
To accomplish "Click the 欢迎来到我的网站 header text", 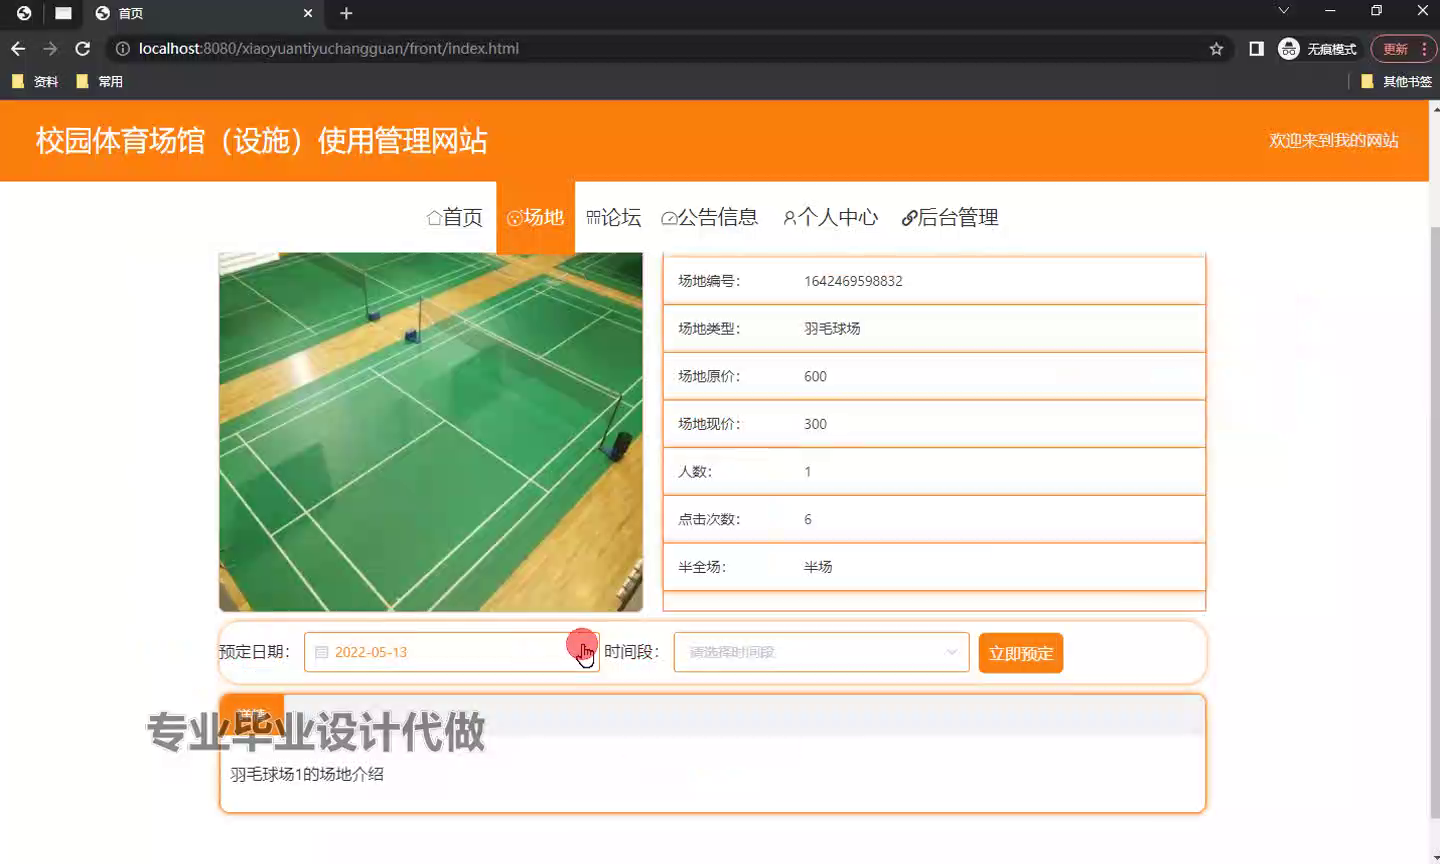I will pos(1334,140).
